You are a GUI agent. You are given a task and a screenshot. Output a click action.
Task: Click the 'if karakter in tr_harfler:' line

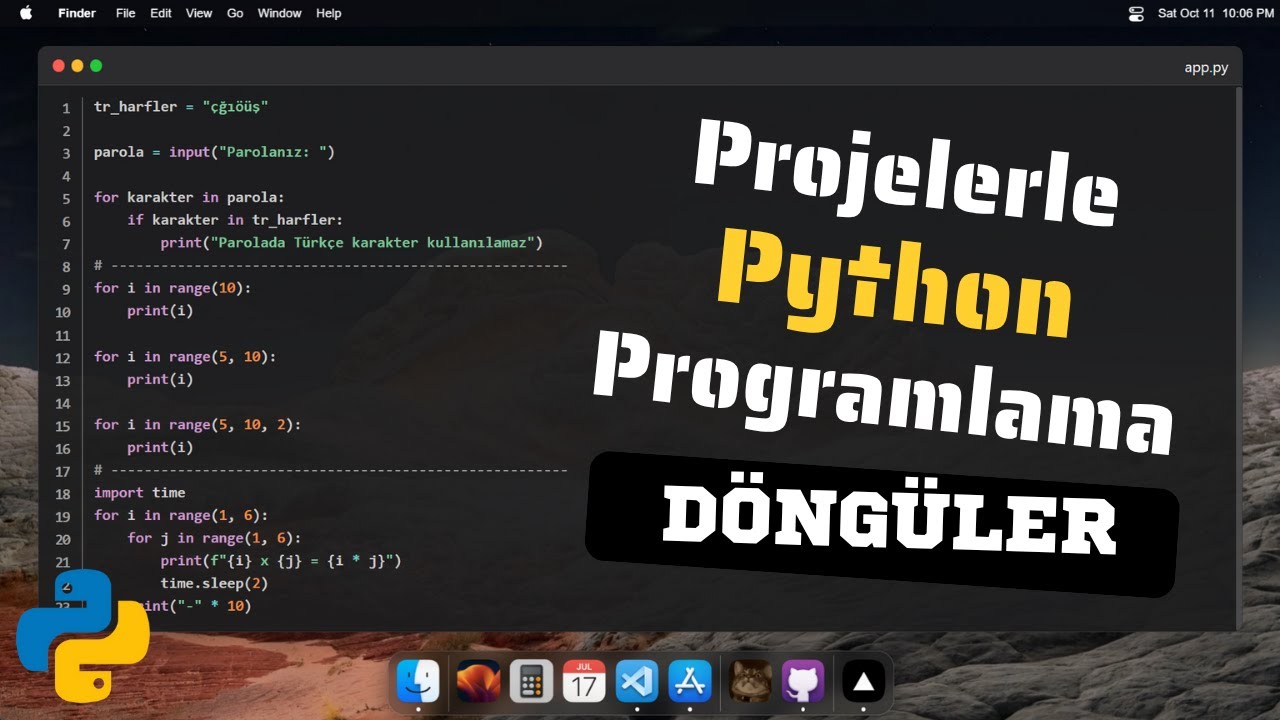(235, 220)
